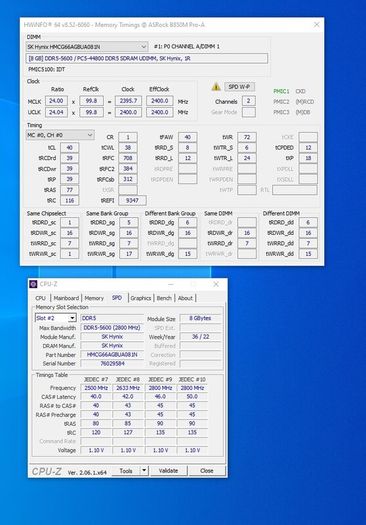Click the JEDEC #9 CAS# Latency 46.0 cell
The height and width of the screenshot is (525, 366).
coord(160,396)
